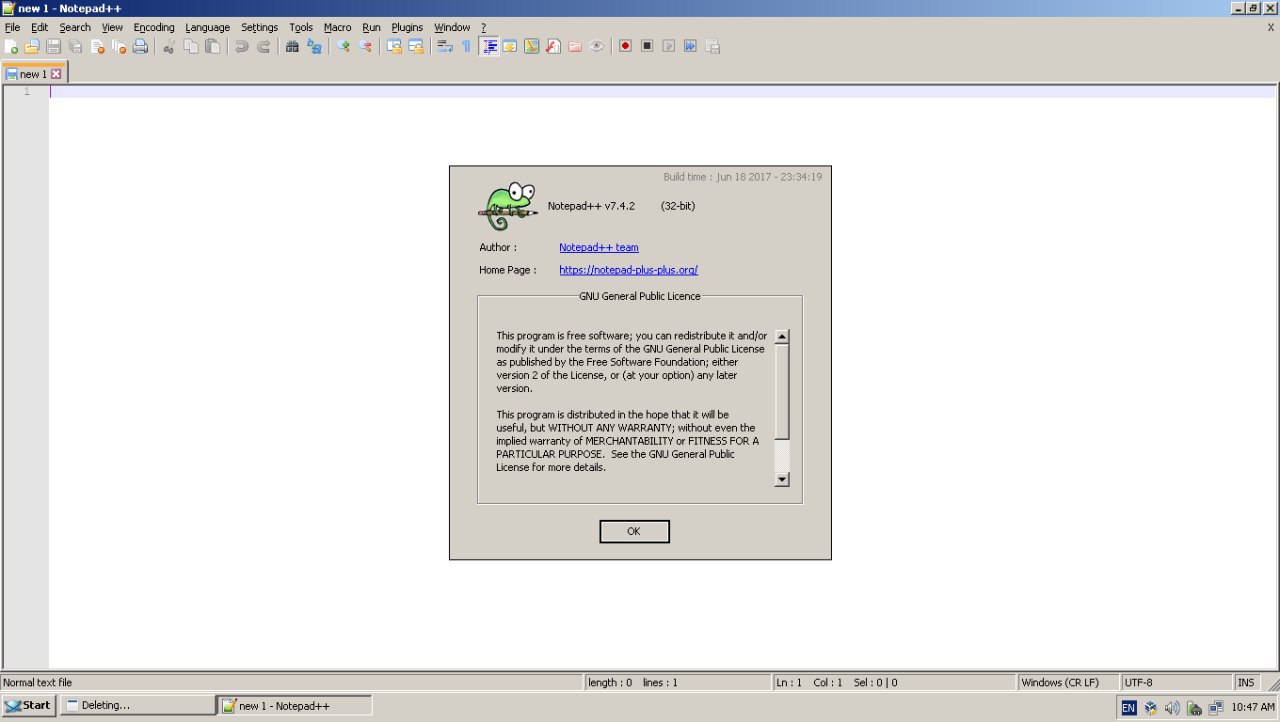The image size is (1280, 722).
Task: Open the Plugins menu
Action: pos(407,27)
